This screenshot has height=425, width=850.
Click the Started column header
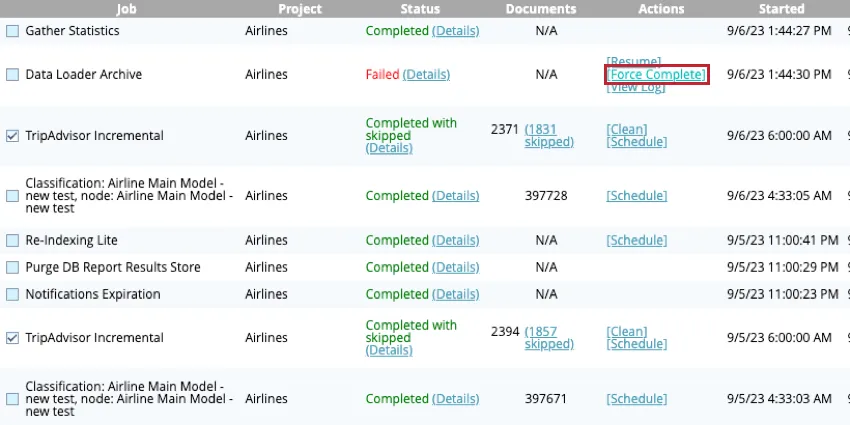click(x=781, y=9)
